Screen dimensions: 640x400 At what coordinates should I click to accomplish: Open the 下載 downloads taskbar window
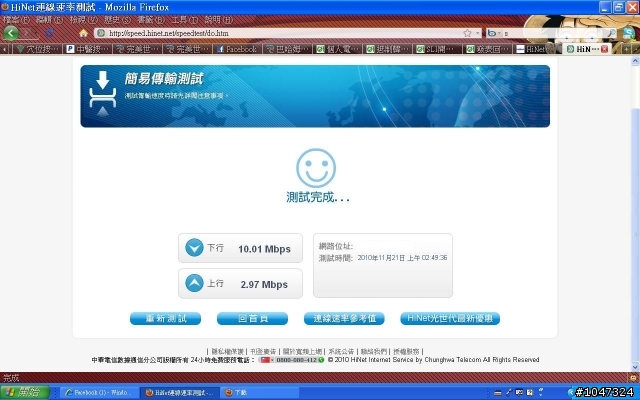tap(260, 393)
